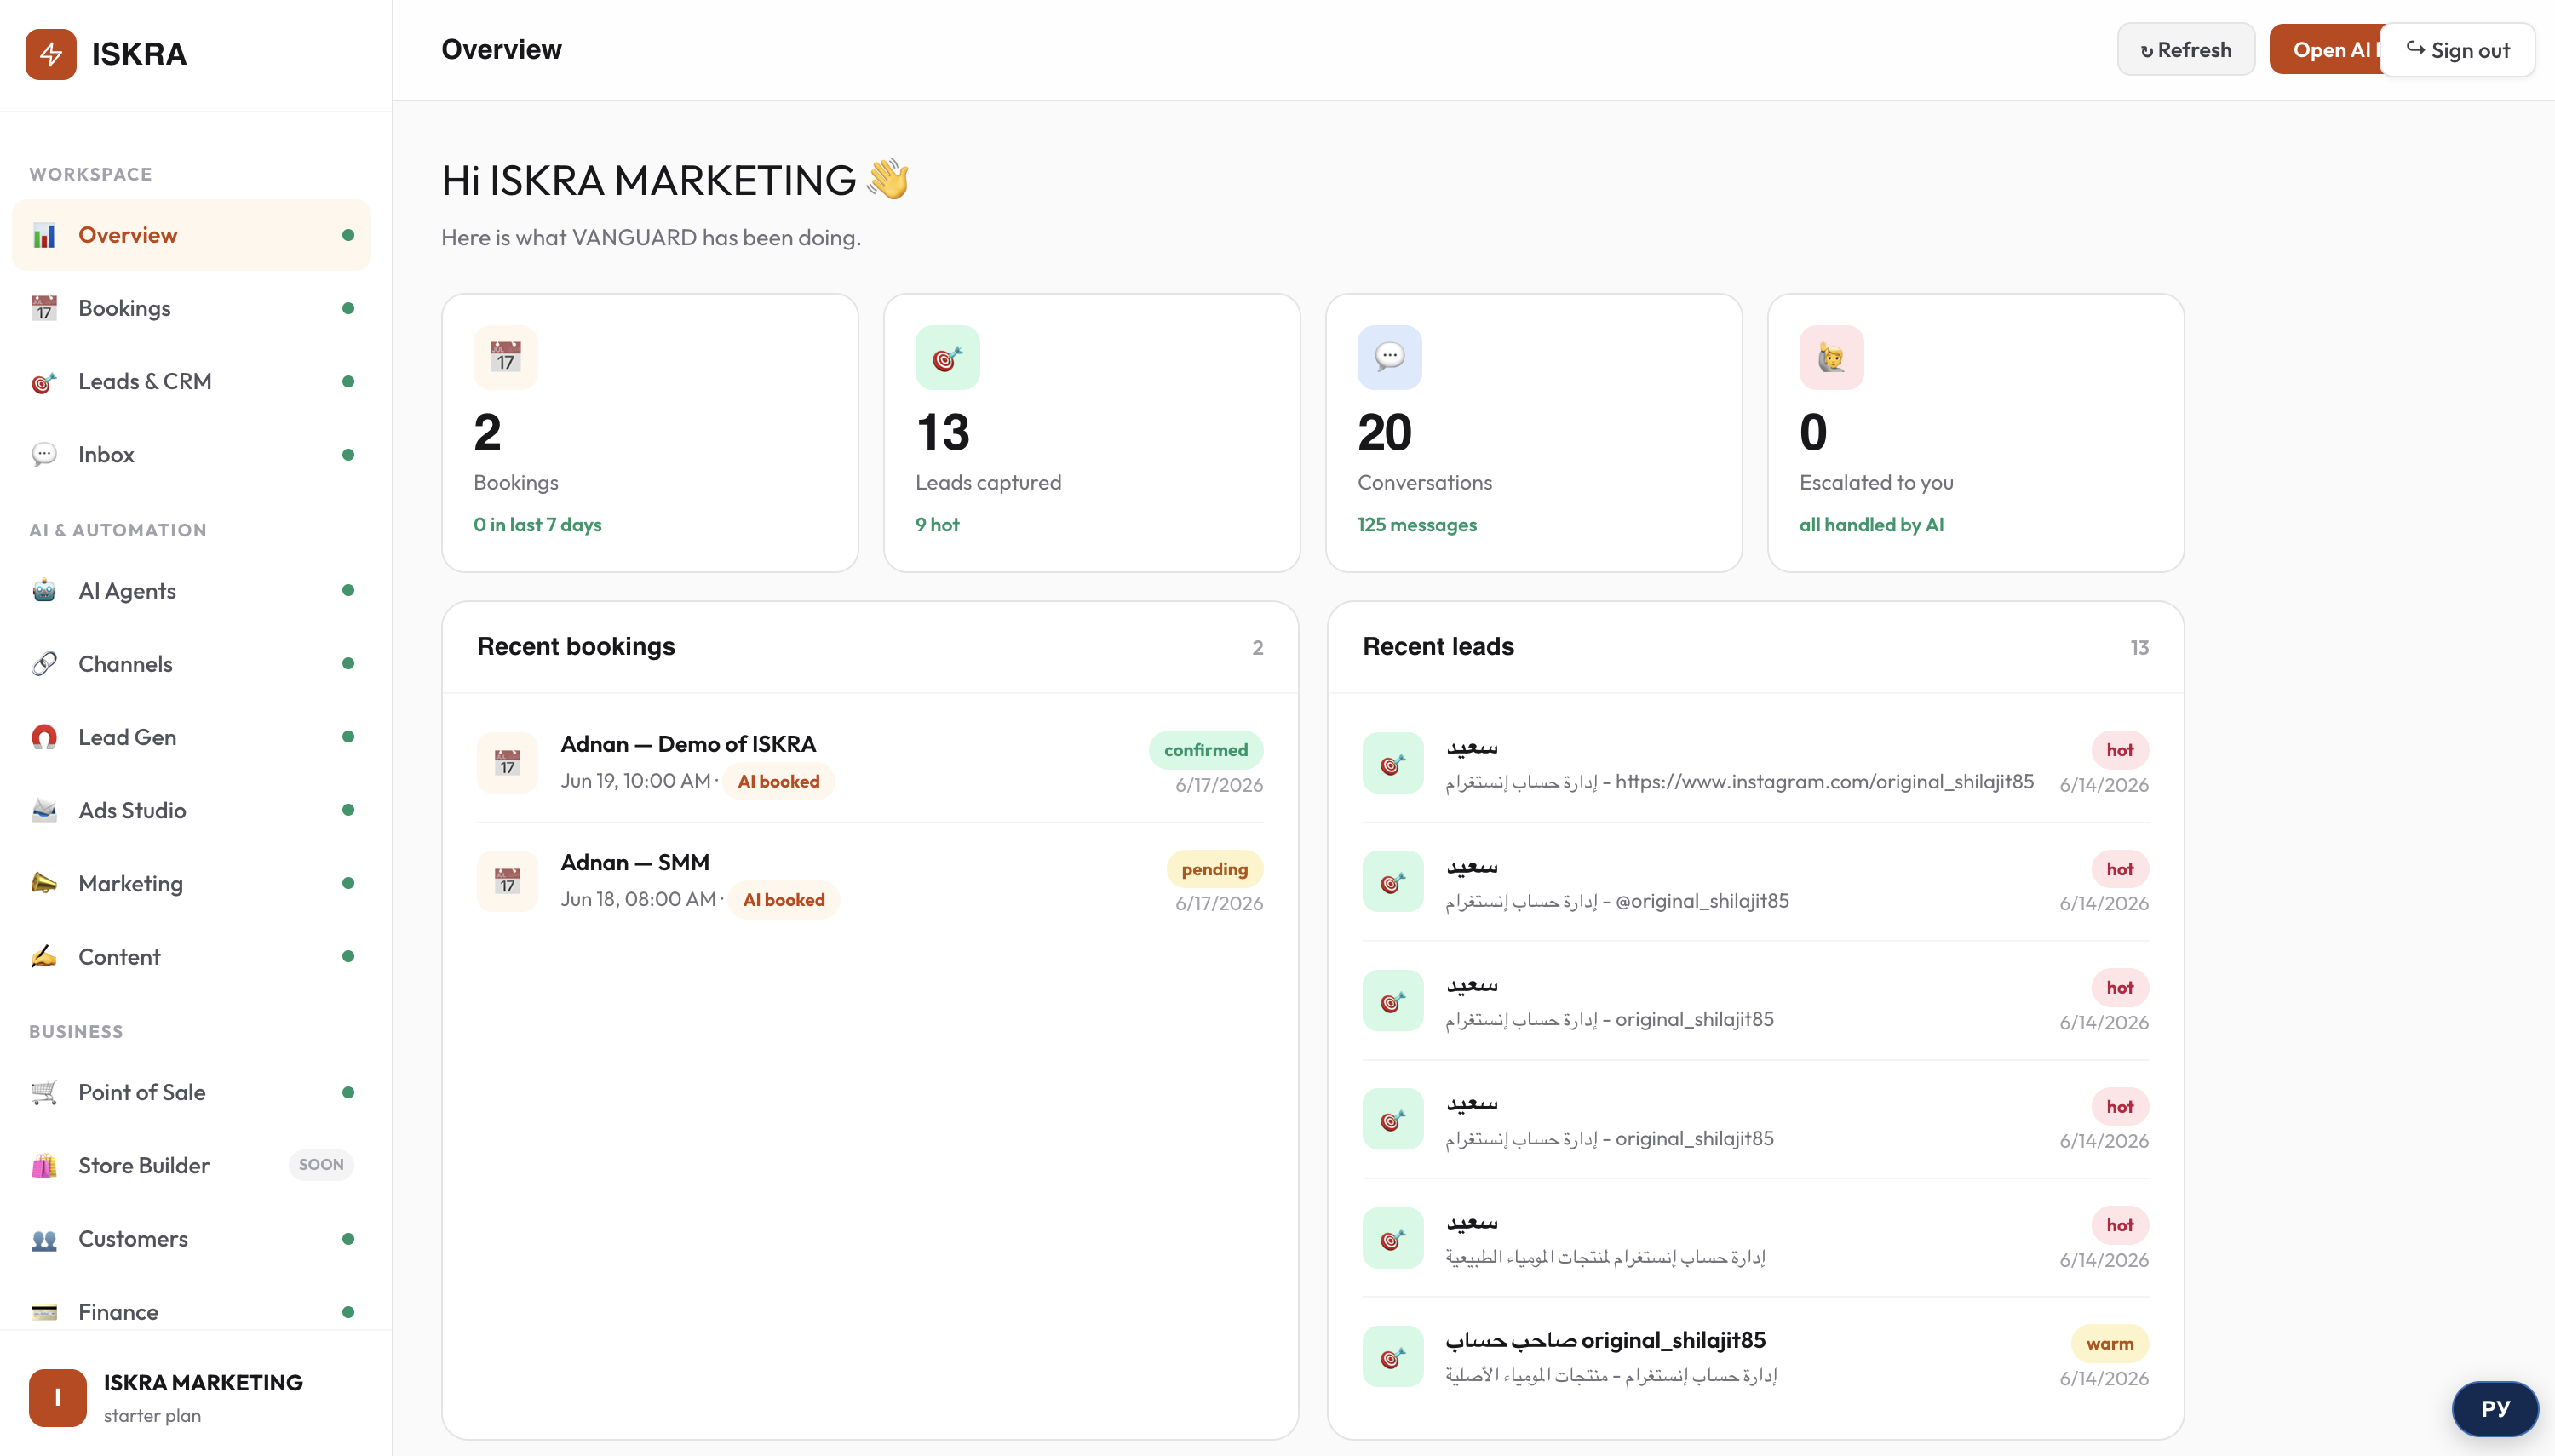Click the '125 messages' text
The height and width of the screenshot is (1456, 2555).
[x=1416, y=524]
